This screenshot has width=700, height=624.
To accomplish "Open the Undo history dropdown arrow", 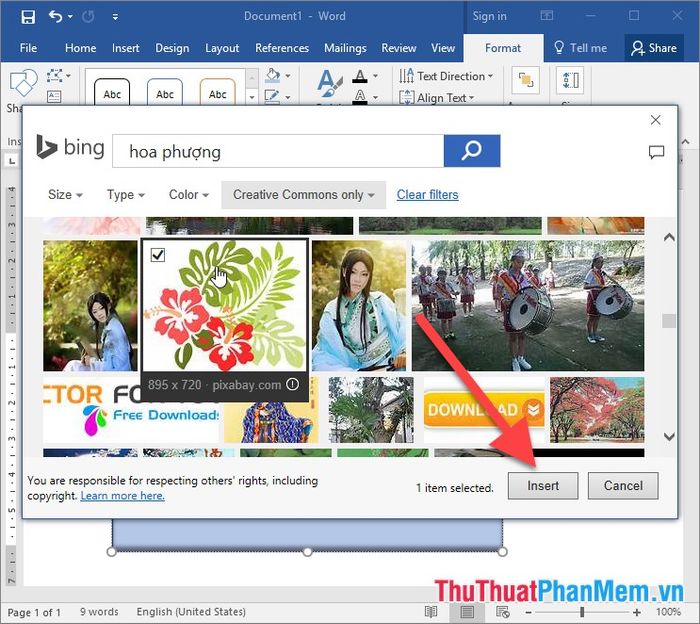I will [x=70, y=17].
